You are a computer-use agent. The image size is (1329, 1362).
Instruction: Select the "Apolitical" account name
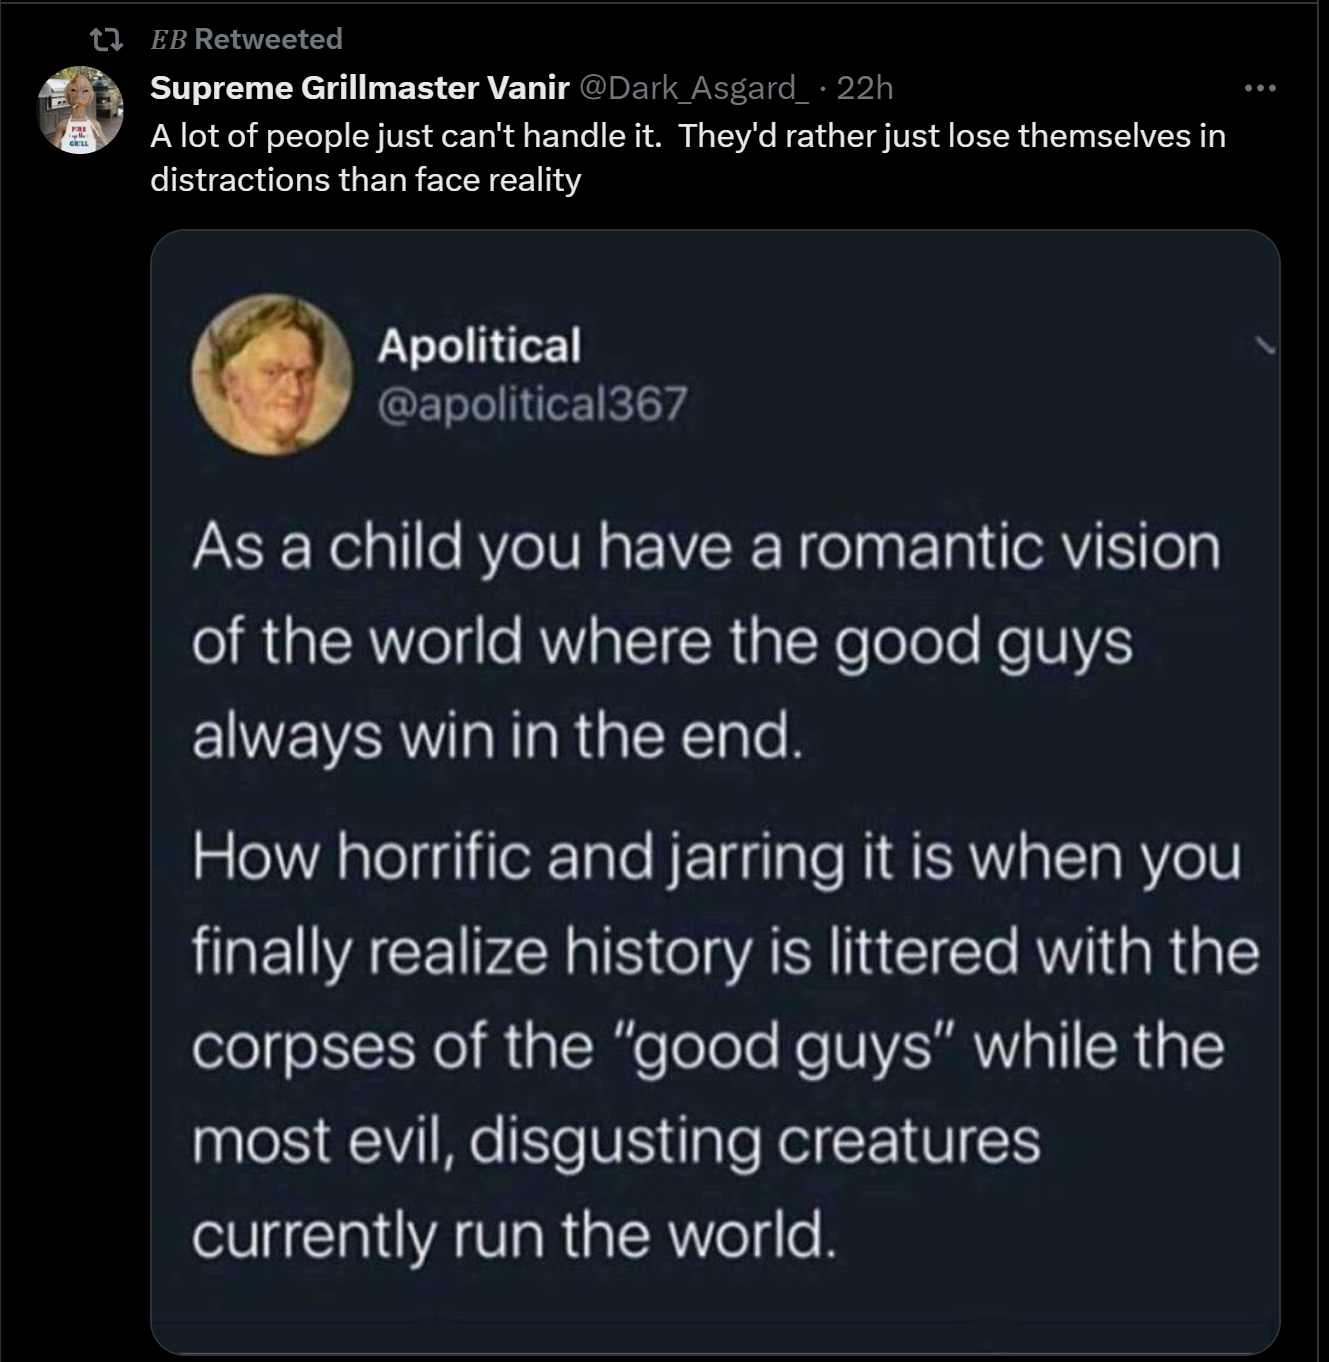coord(479,345)
